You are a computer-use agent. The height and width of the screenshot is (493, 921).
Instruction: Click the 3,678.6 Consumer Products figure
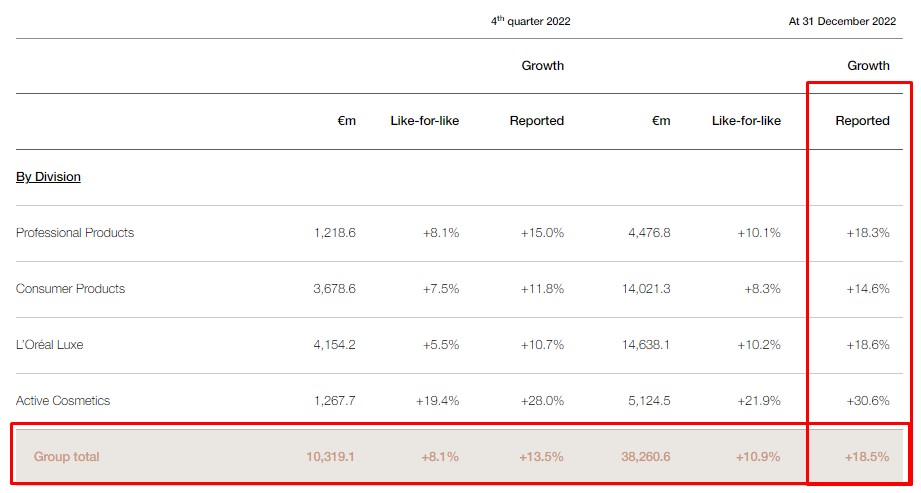333,289
